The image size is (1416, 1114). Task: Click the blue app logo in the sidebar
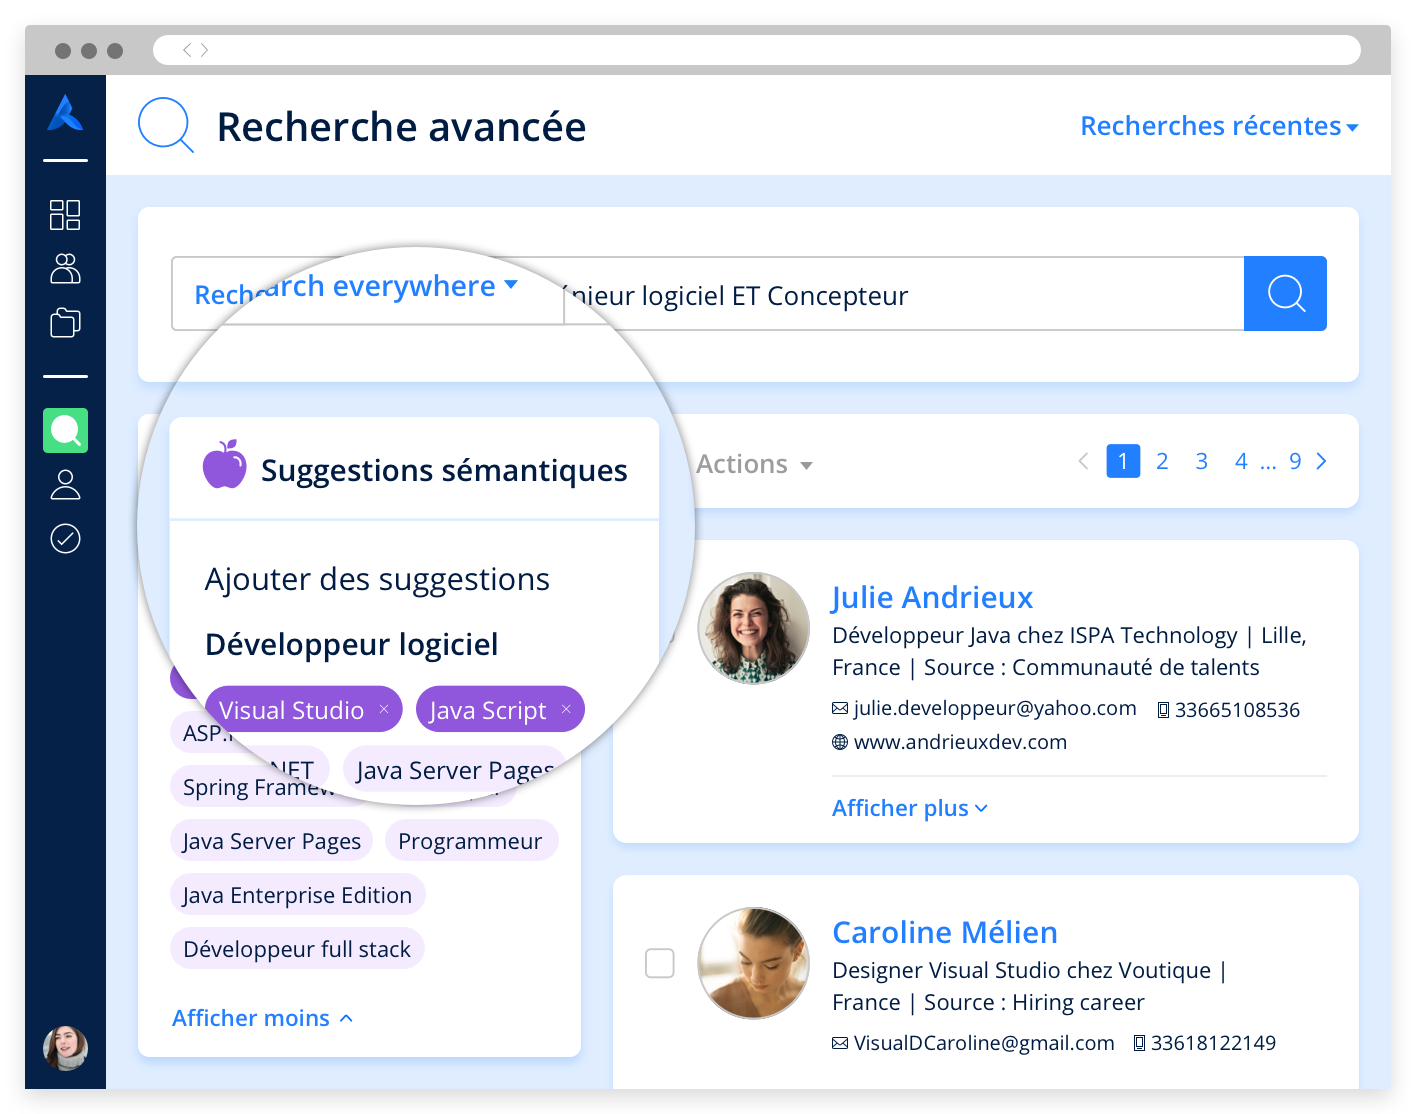[x=65, y=113]
